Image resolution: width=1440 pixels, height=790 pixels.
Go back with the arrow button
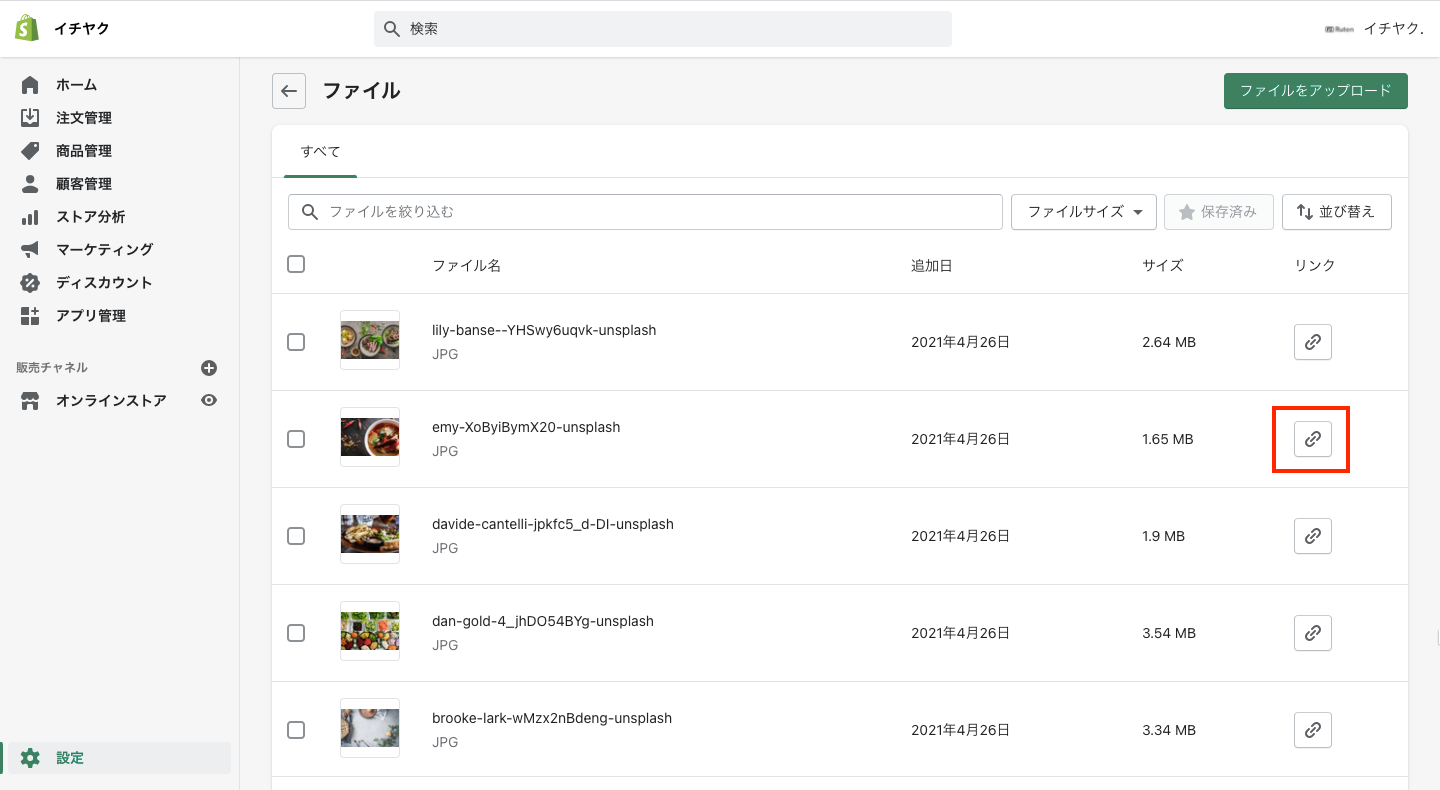289,91
